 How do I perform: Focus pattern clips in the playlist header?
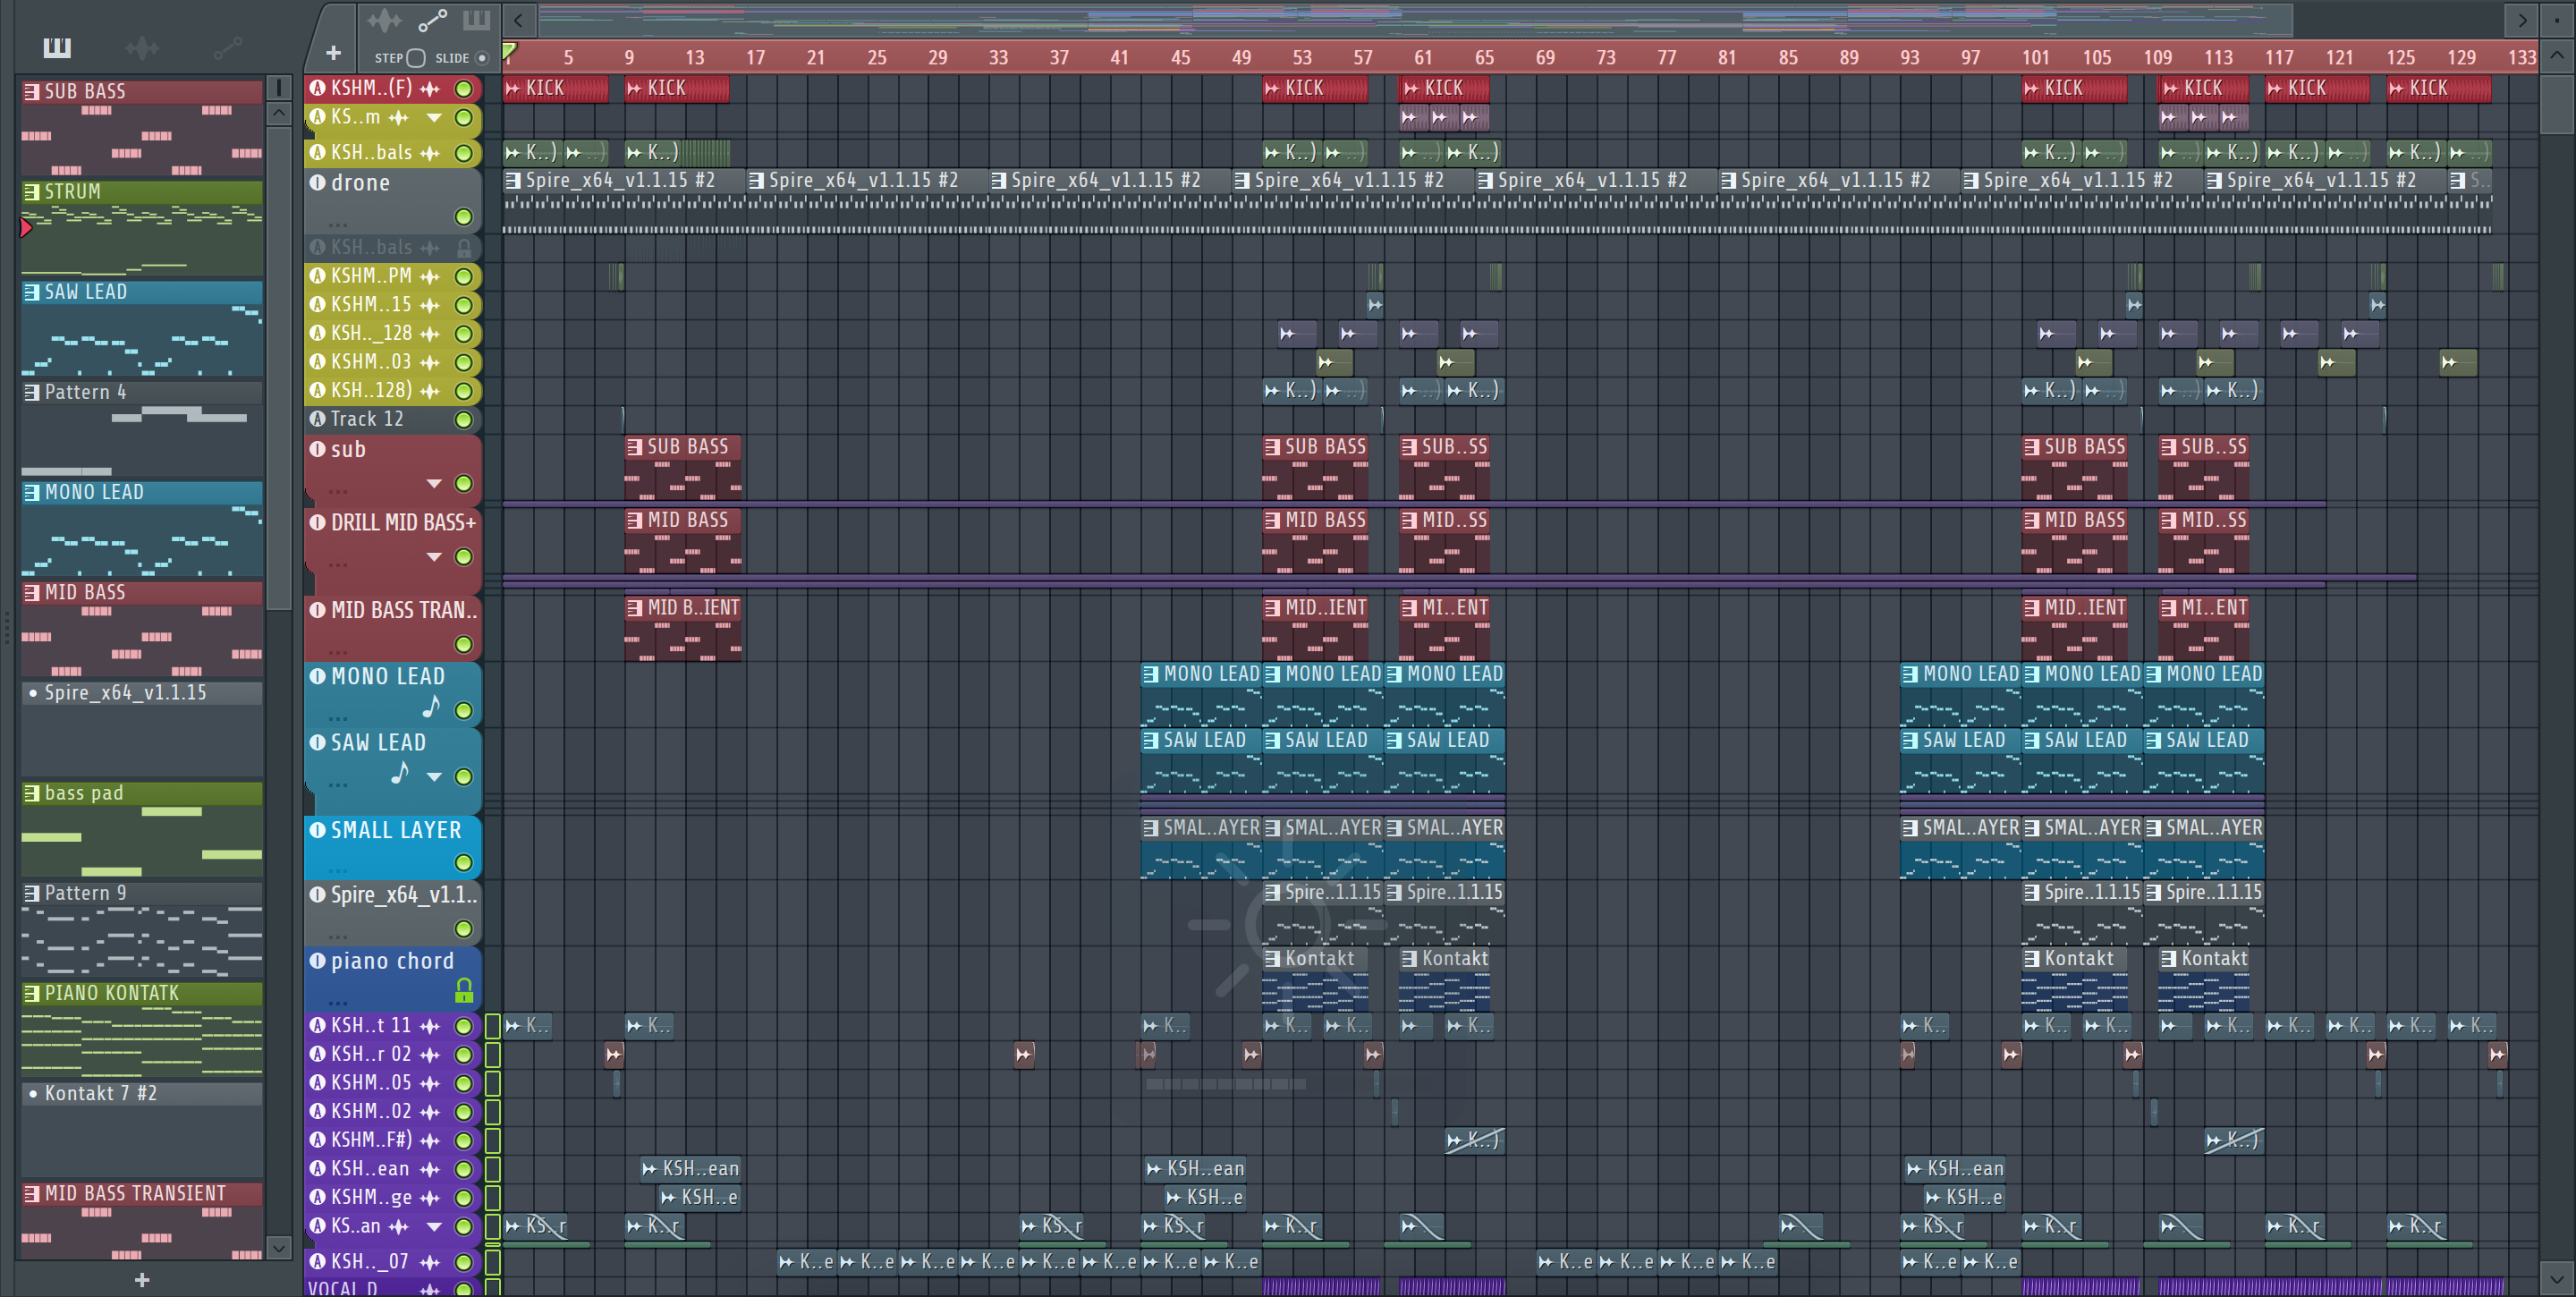point(476,20)
